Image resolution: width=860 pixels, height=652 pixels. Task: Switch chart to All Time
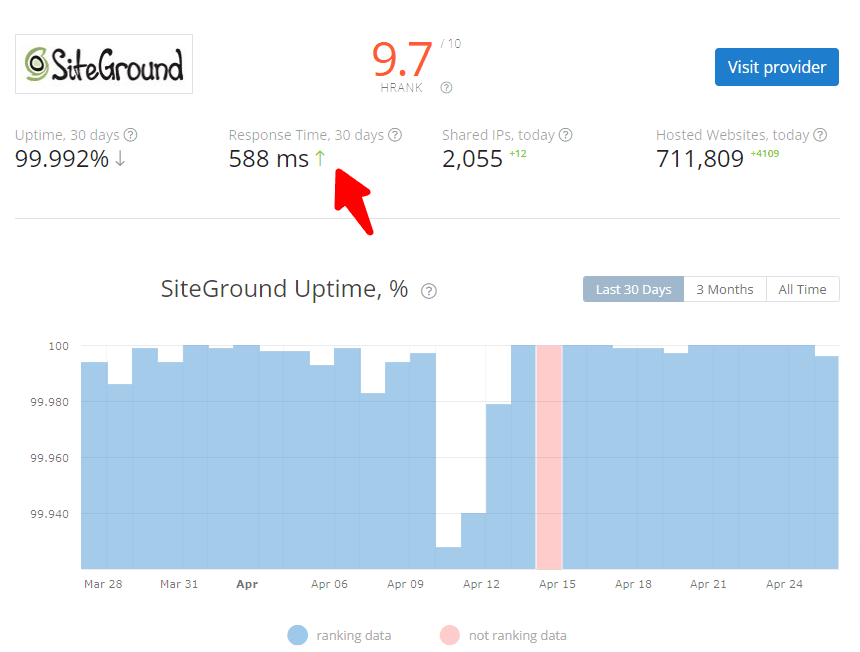click(x=802, y=289)
